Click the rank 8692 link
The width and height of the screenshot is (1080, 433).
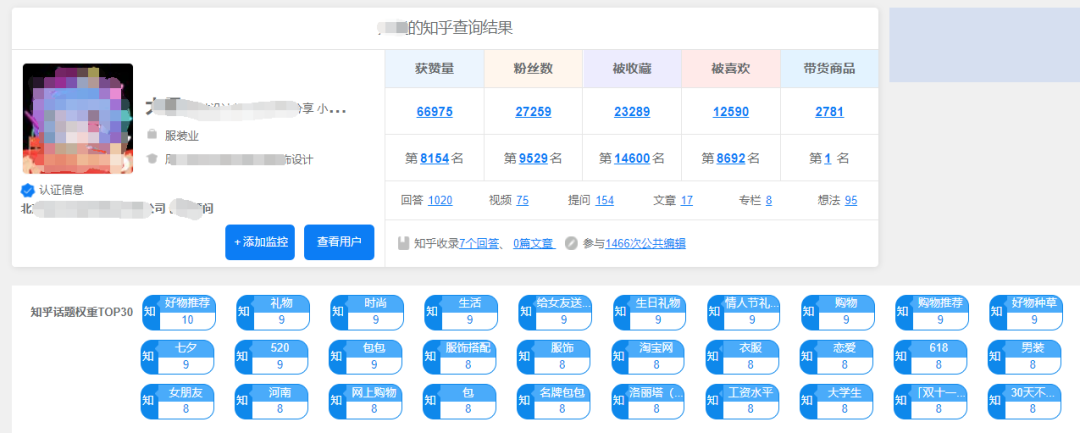(x=731, y=158)
